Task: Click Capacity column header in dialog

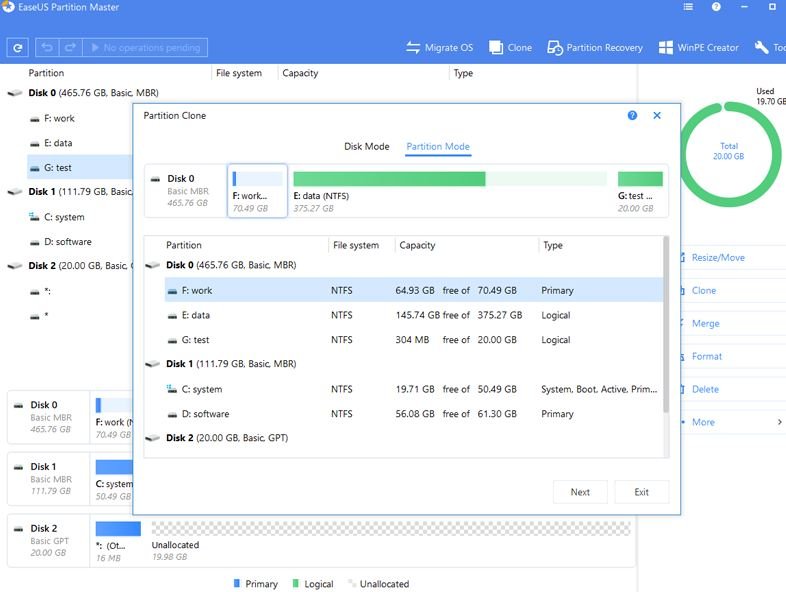Action: point(417,245)
